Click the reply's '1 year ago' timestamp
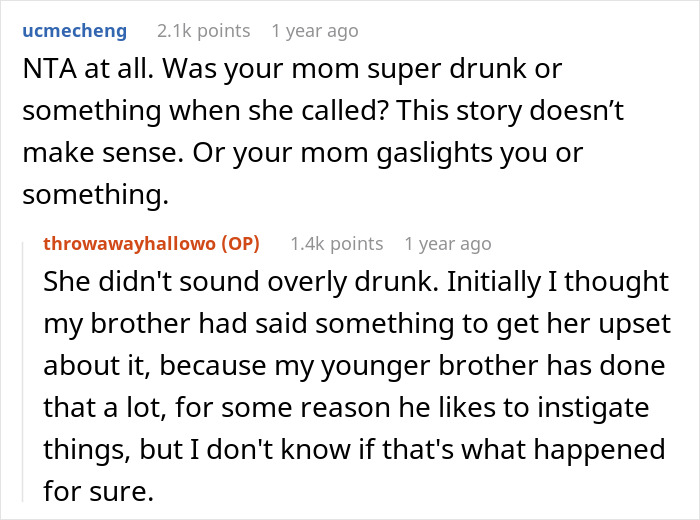 [447, 243]
